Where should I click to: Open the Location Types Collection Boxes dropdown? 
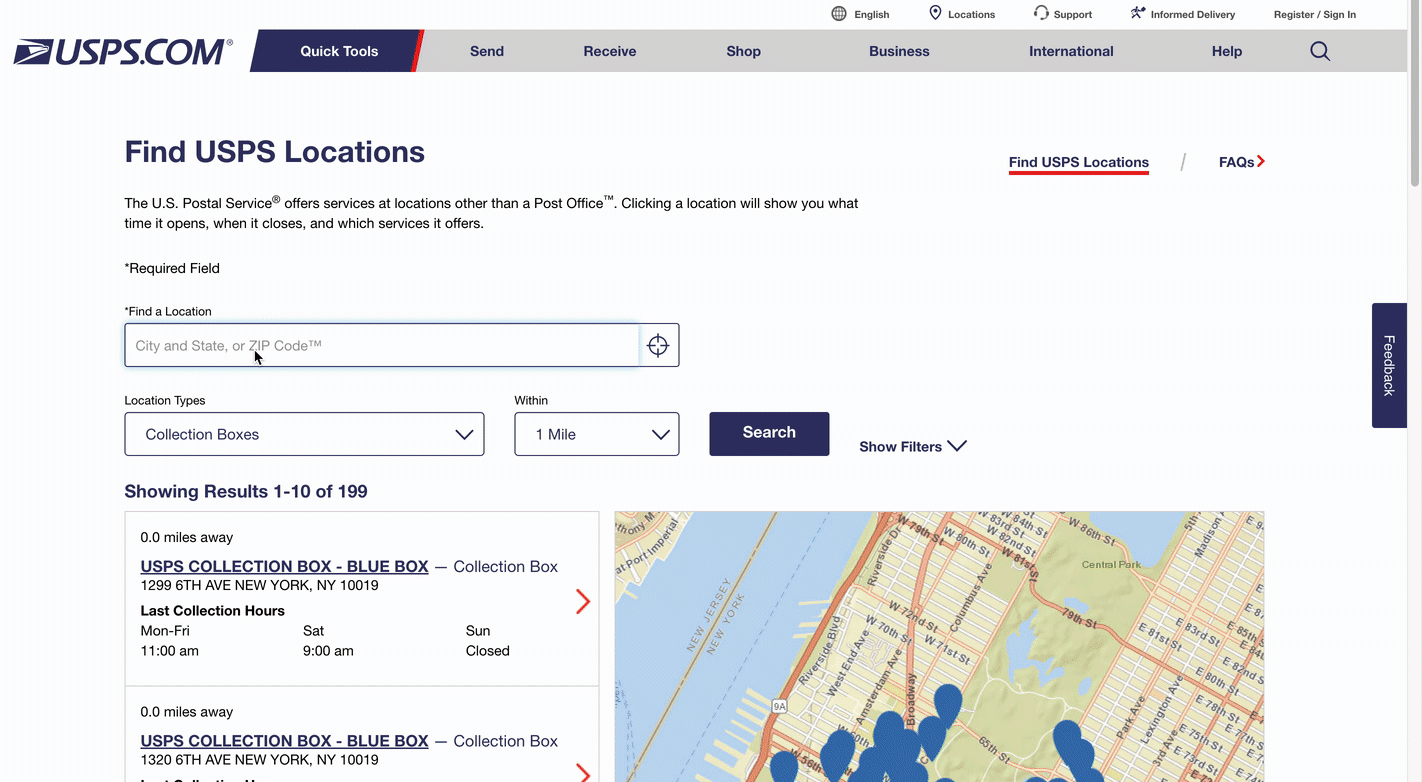click(304, 434)
